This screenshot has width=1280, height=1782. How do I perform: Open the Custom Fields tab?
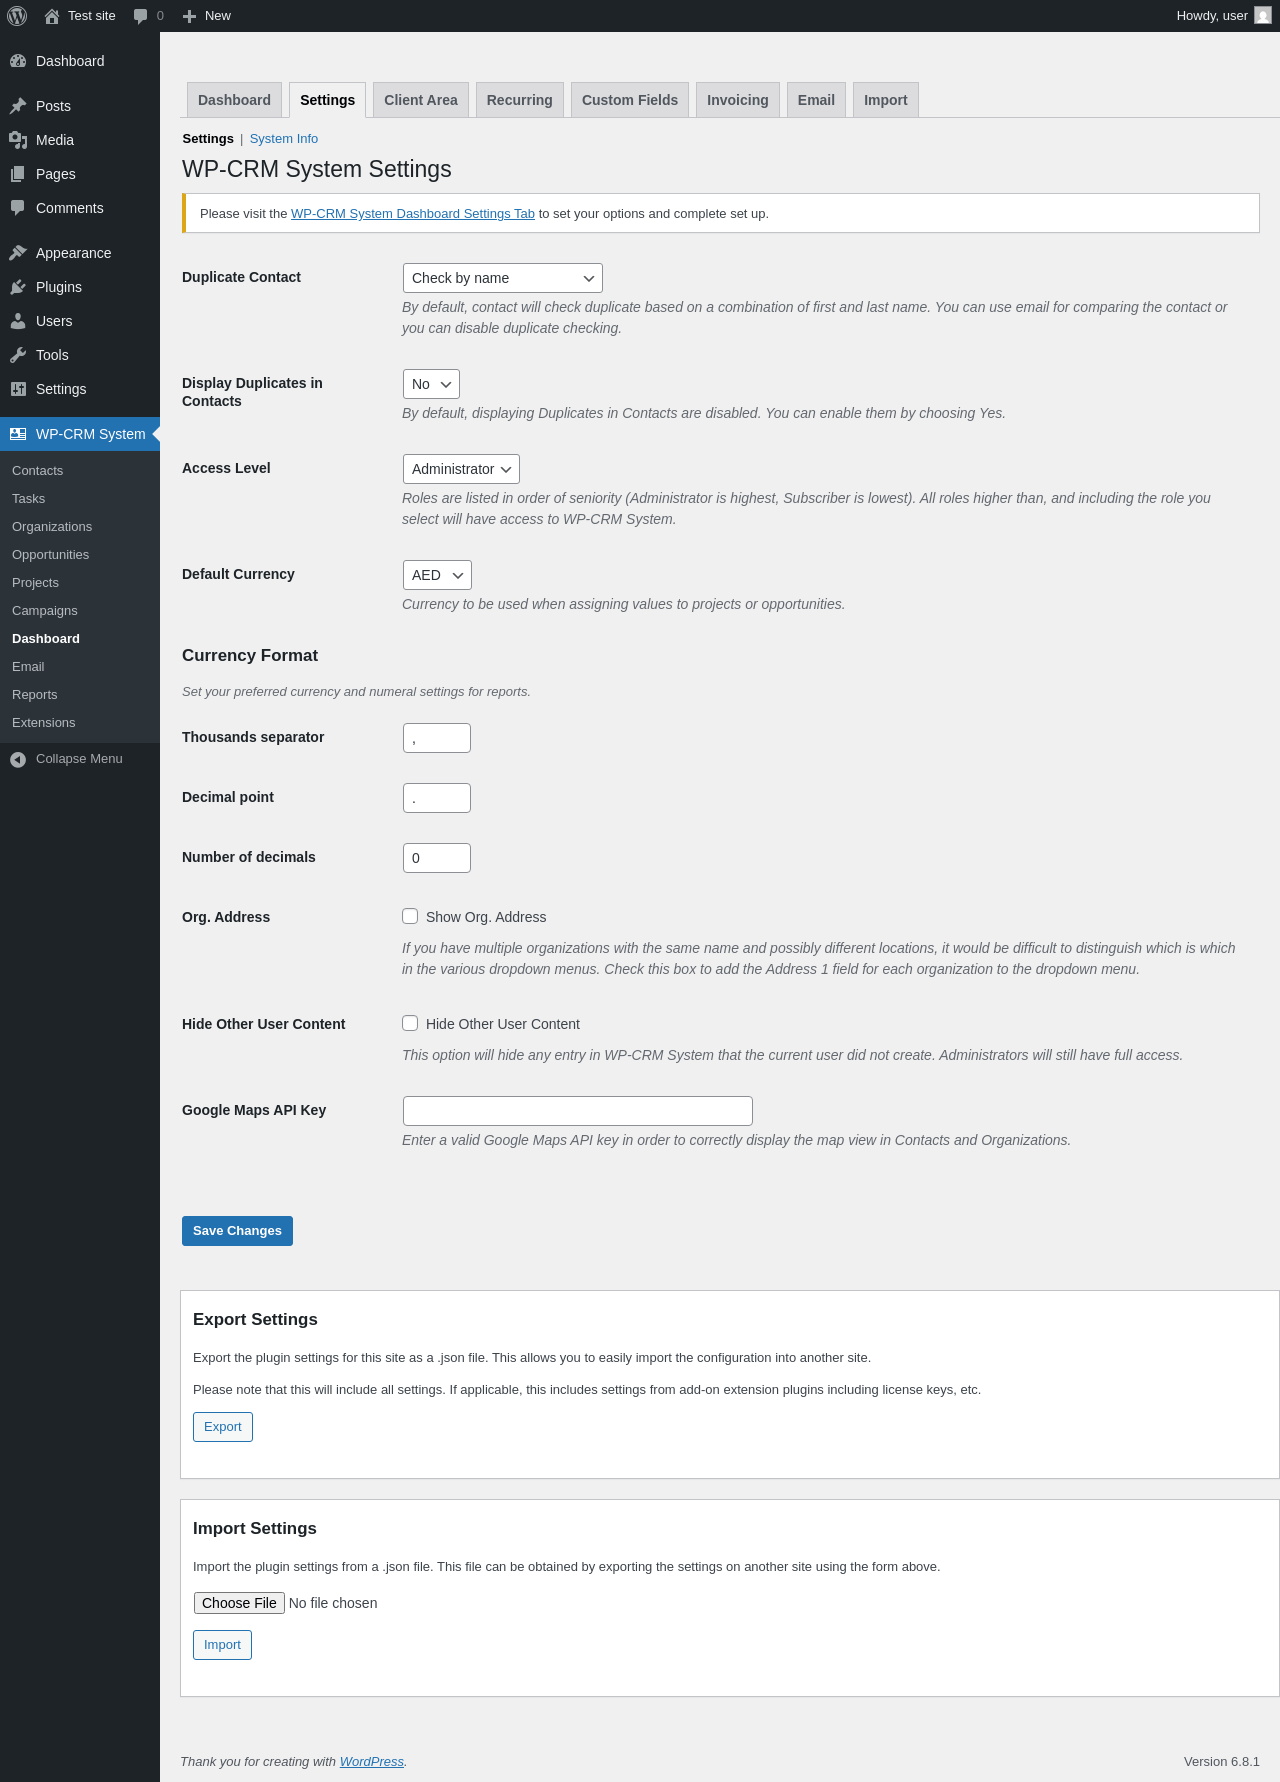(x=630, y=100)
